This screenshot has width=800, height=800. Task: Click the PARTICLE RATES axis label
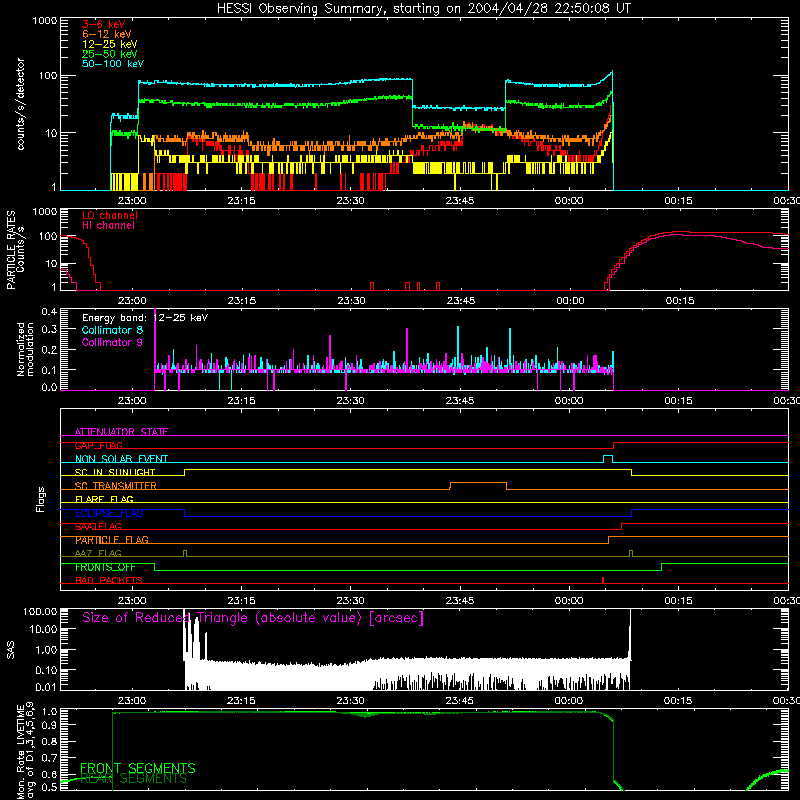tap(11, 250)
